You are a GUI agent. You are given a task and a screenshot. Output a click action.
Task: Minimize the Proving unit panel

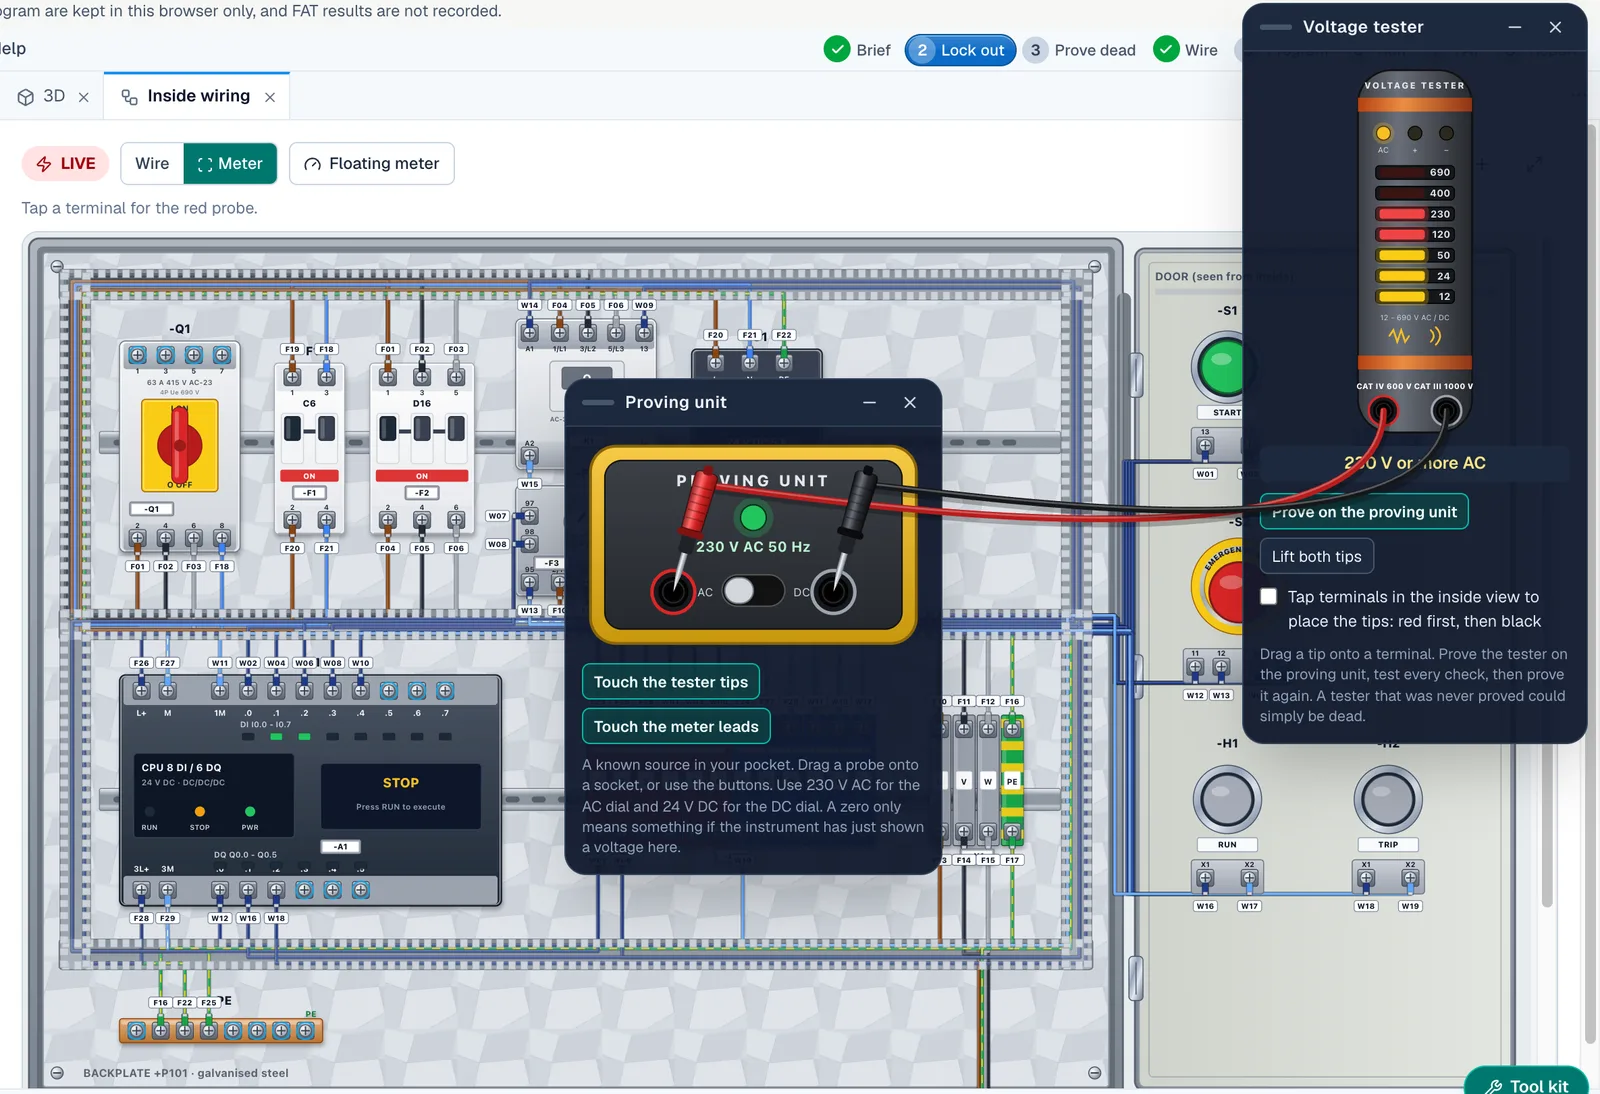pos(869,402)
